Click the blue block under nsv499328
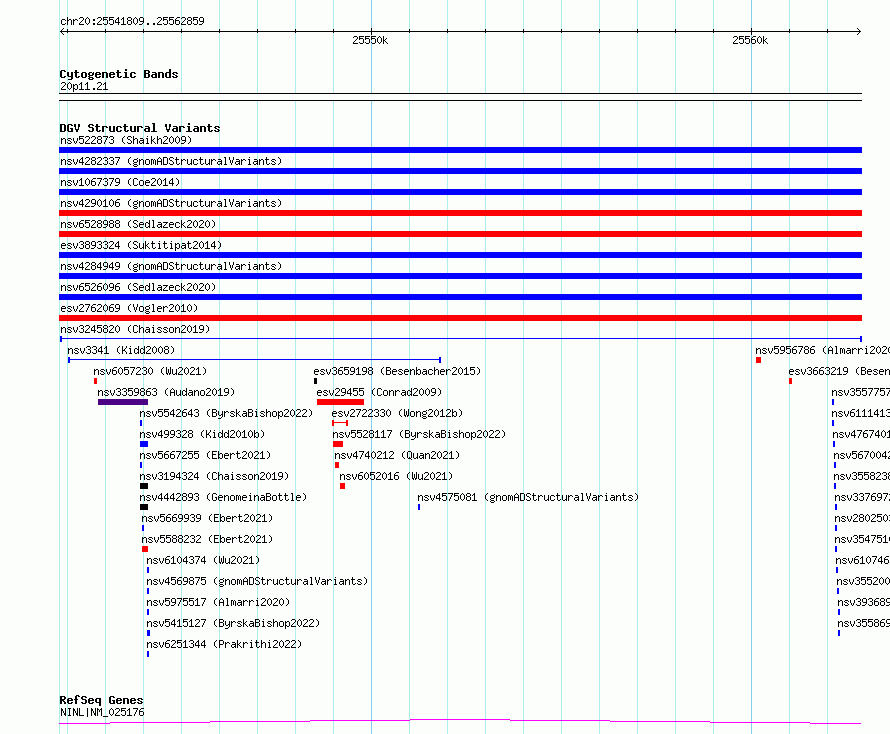This screenshot has height=734, width=890. (x=144, y=444)
